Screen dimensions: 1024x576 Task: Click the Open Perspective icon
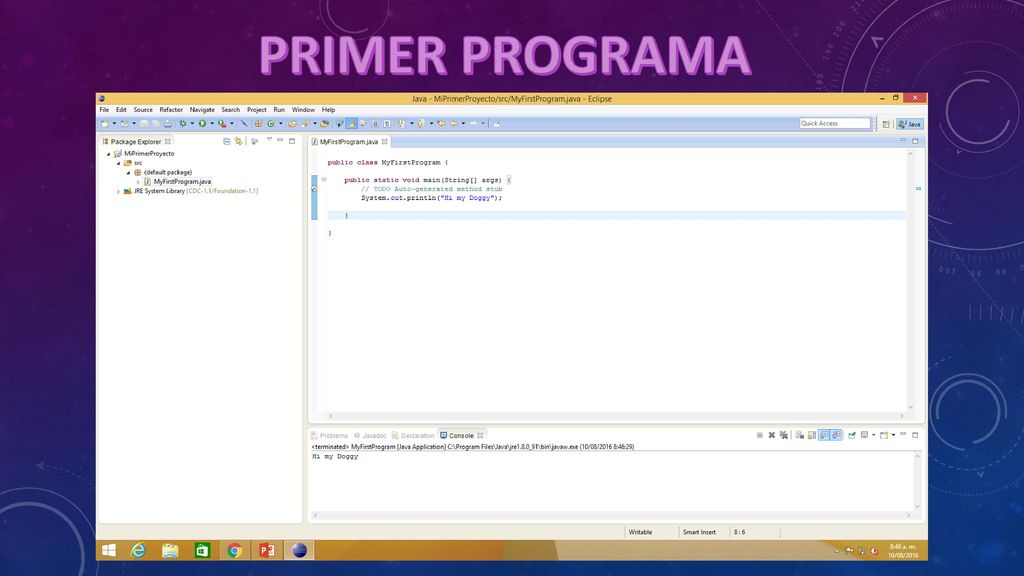point(886,124)
